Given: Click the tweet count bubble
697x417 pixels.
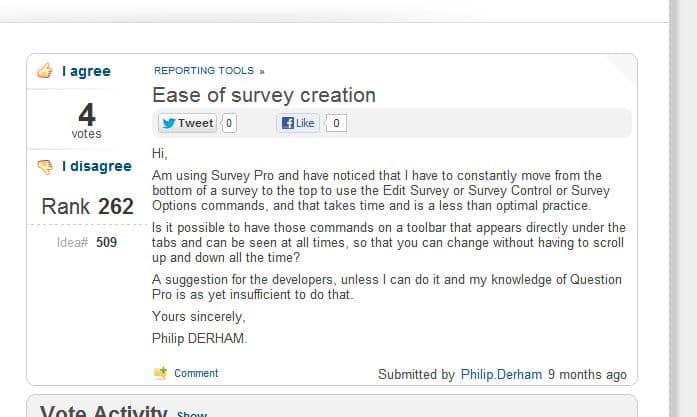Looking at the screenshot, I should pos(230,123).
